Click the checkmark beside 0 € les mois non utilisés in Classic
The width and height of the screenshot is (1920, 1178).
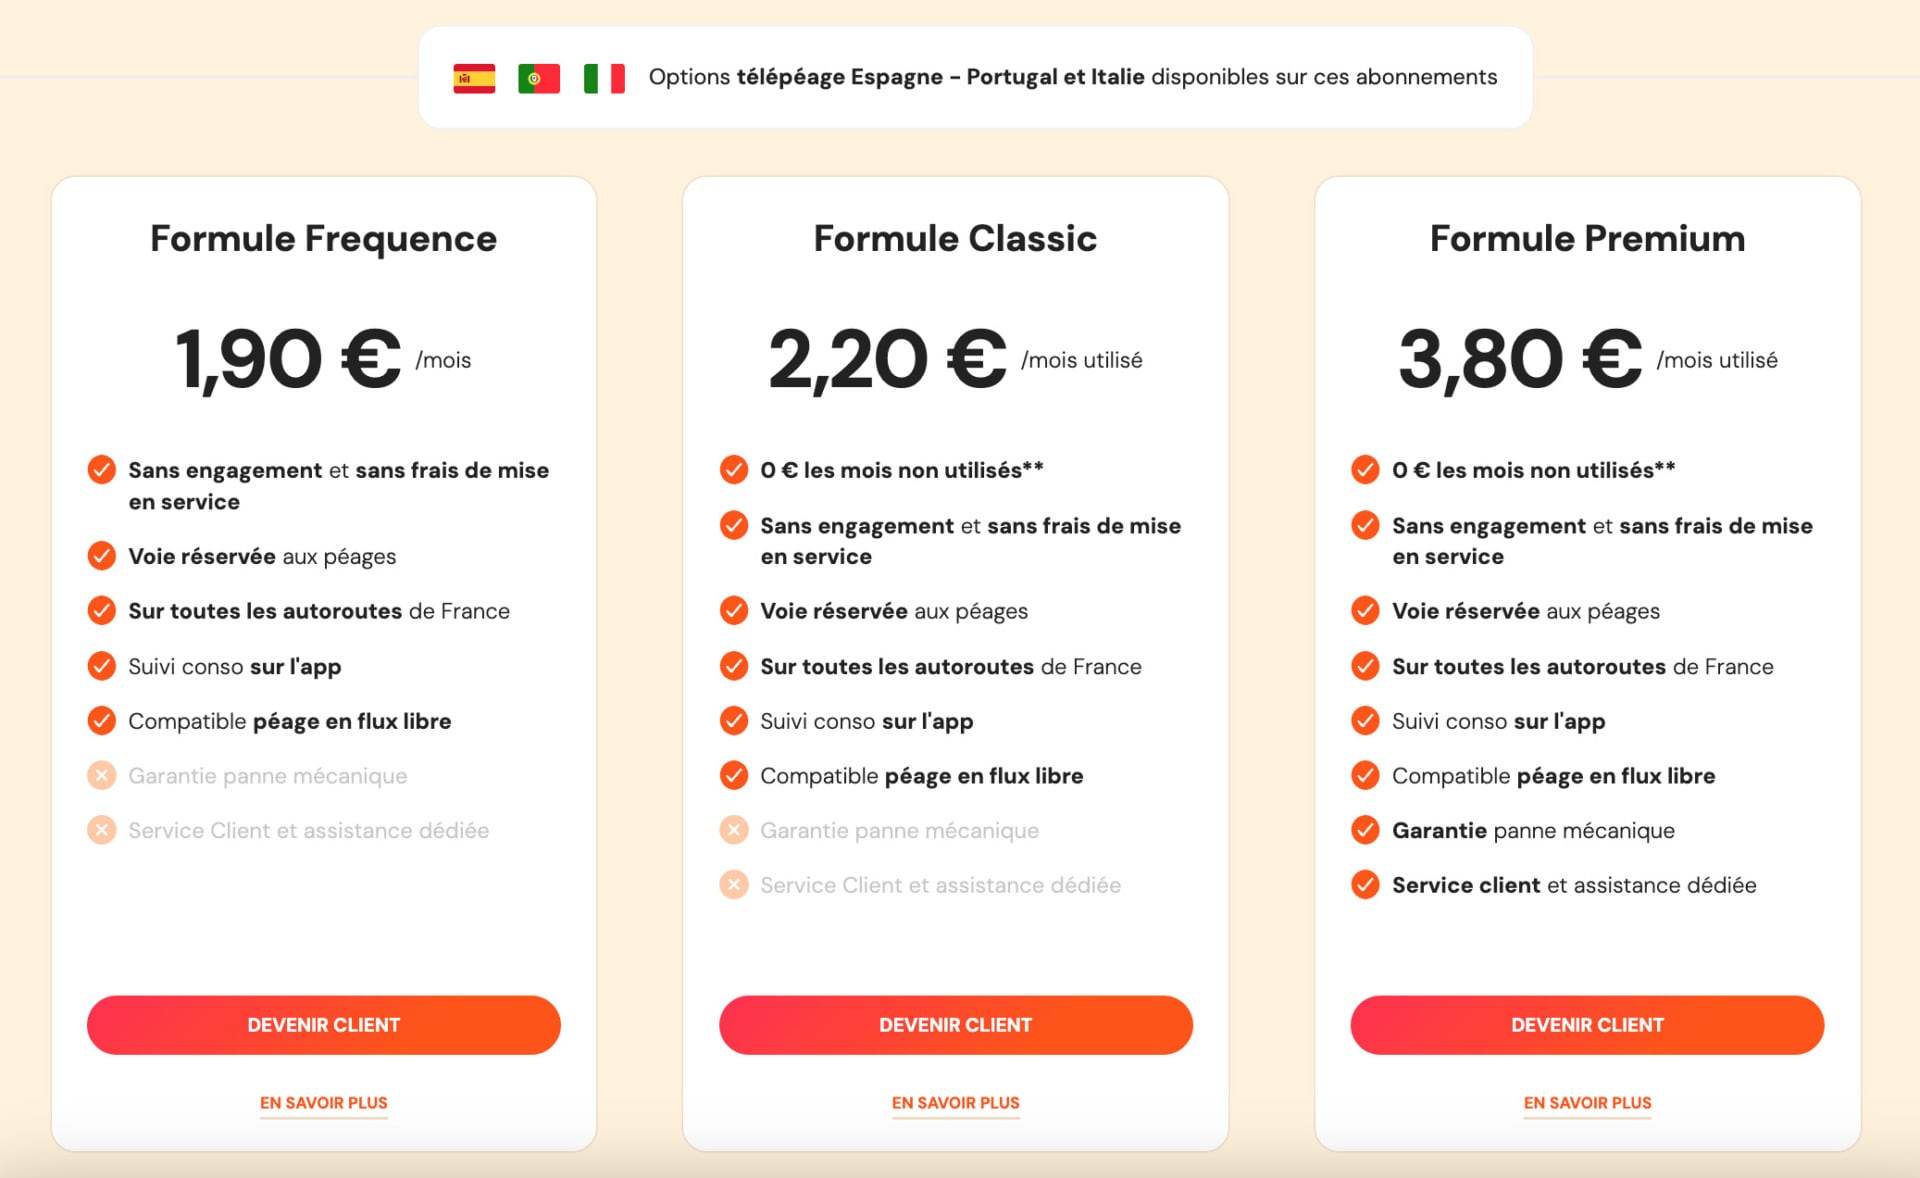point(734,469)
